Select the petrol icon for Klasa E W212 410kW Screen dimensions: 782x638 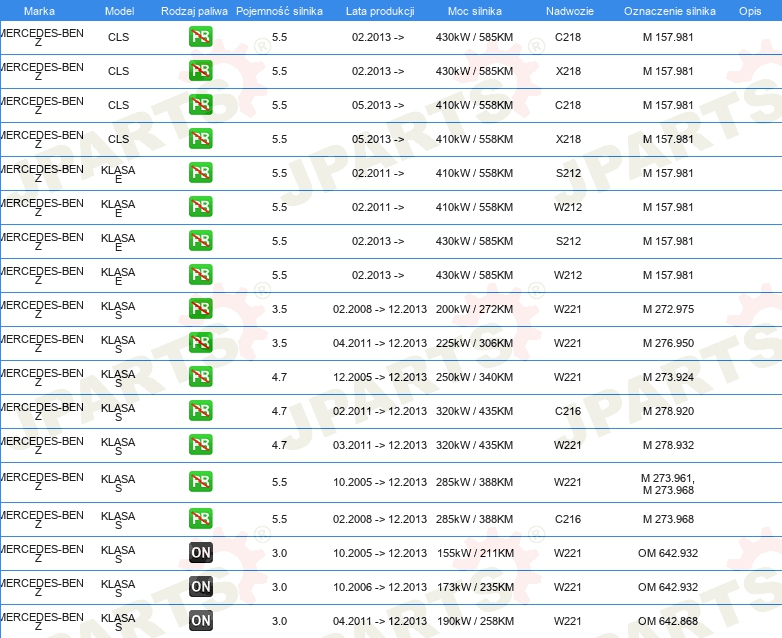200,207
